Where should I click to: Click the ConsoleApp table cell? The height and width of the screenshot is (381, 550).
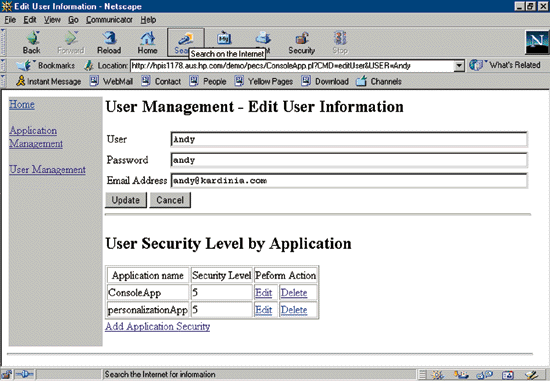pyautogui.click(x=148, y=293)
